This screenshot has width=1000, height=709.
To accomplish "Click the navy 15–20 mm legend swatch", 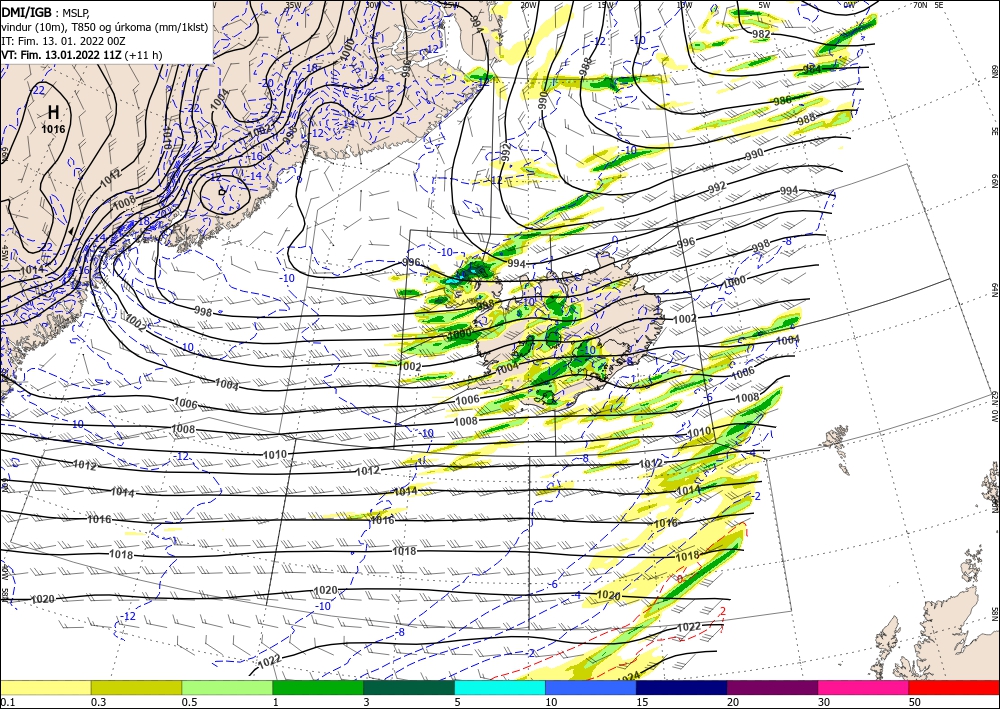I will click(x=682, y=687).
